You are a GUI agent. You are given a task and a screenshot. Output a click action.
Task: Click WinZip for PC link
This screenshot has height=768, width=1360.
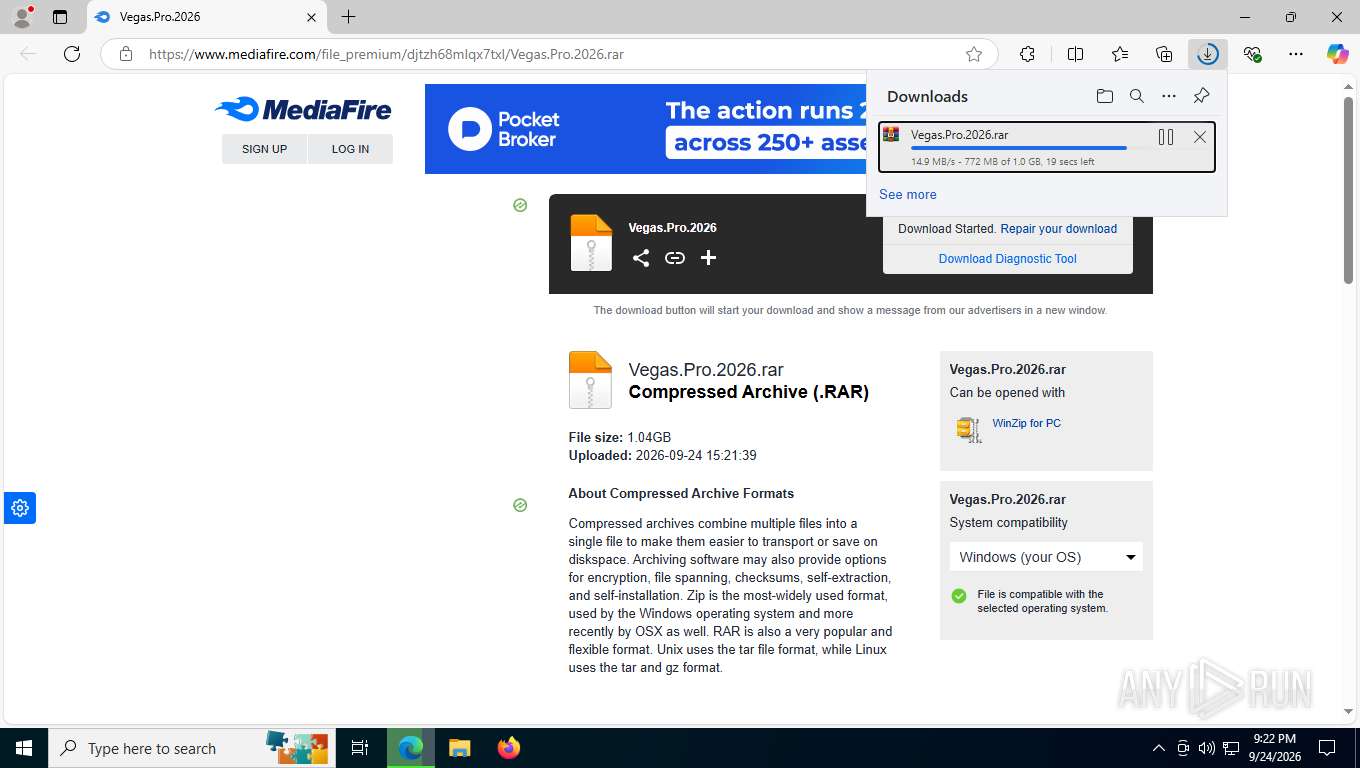tap(1026, 423)
